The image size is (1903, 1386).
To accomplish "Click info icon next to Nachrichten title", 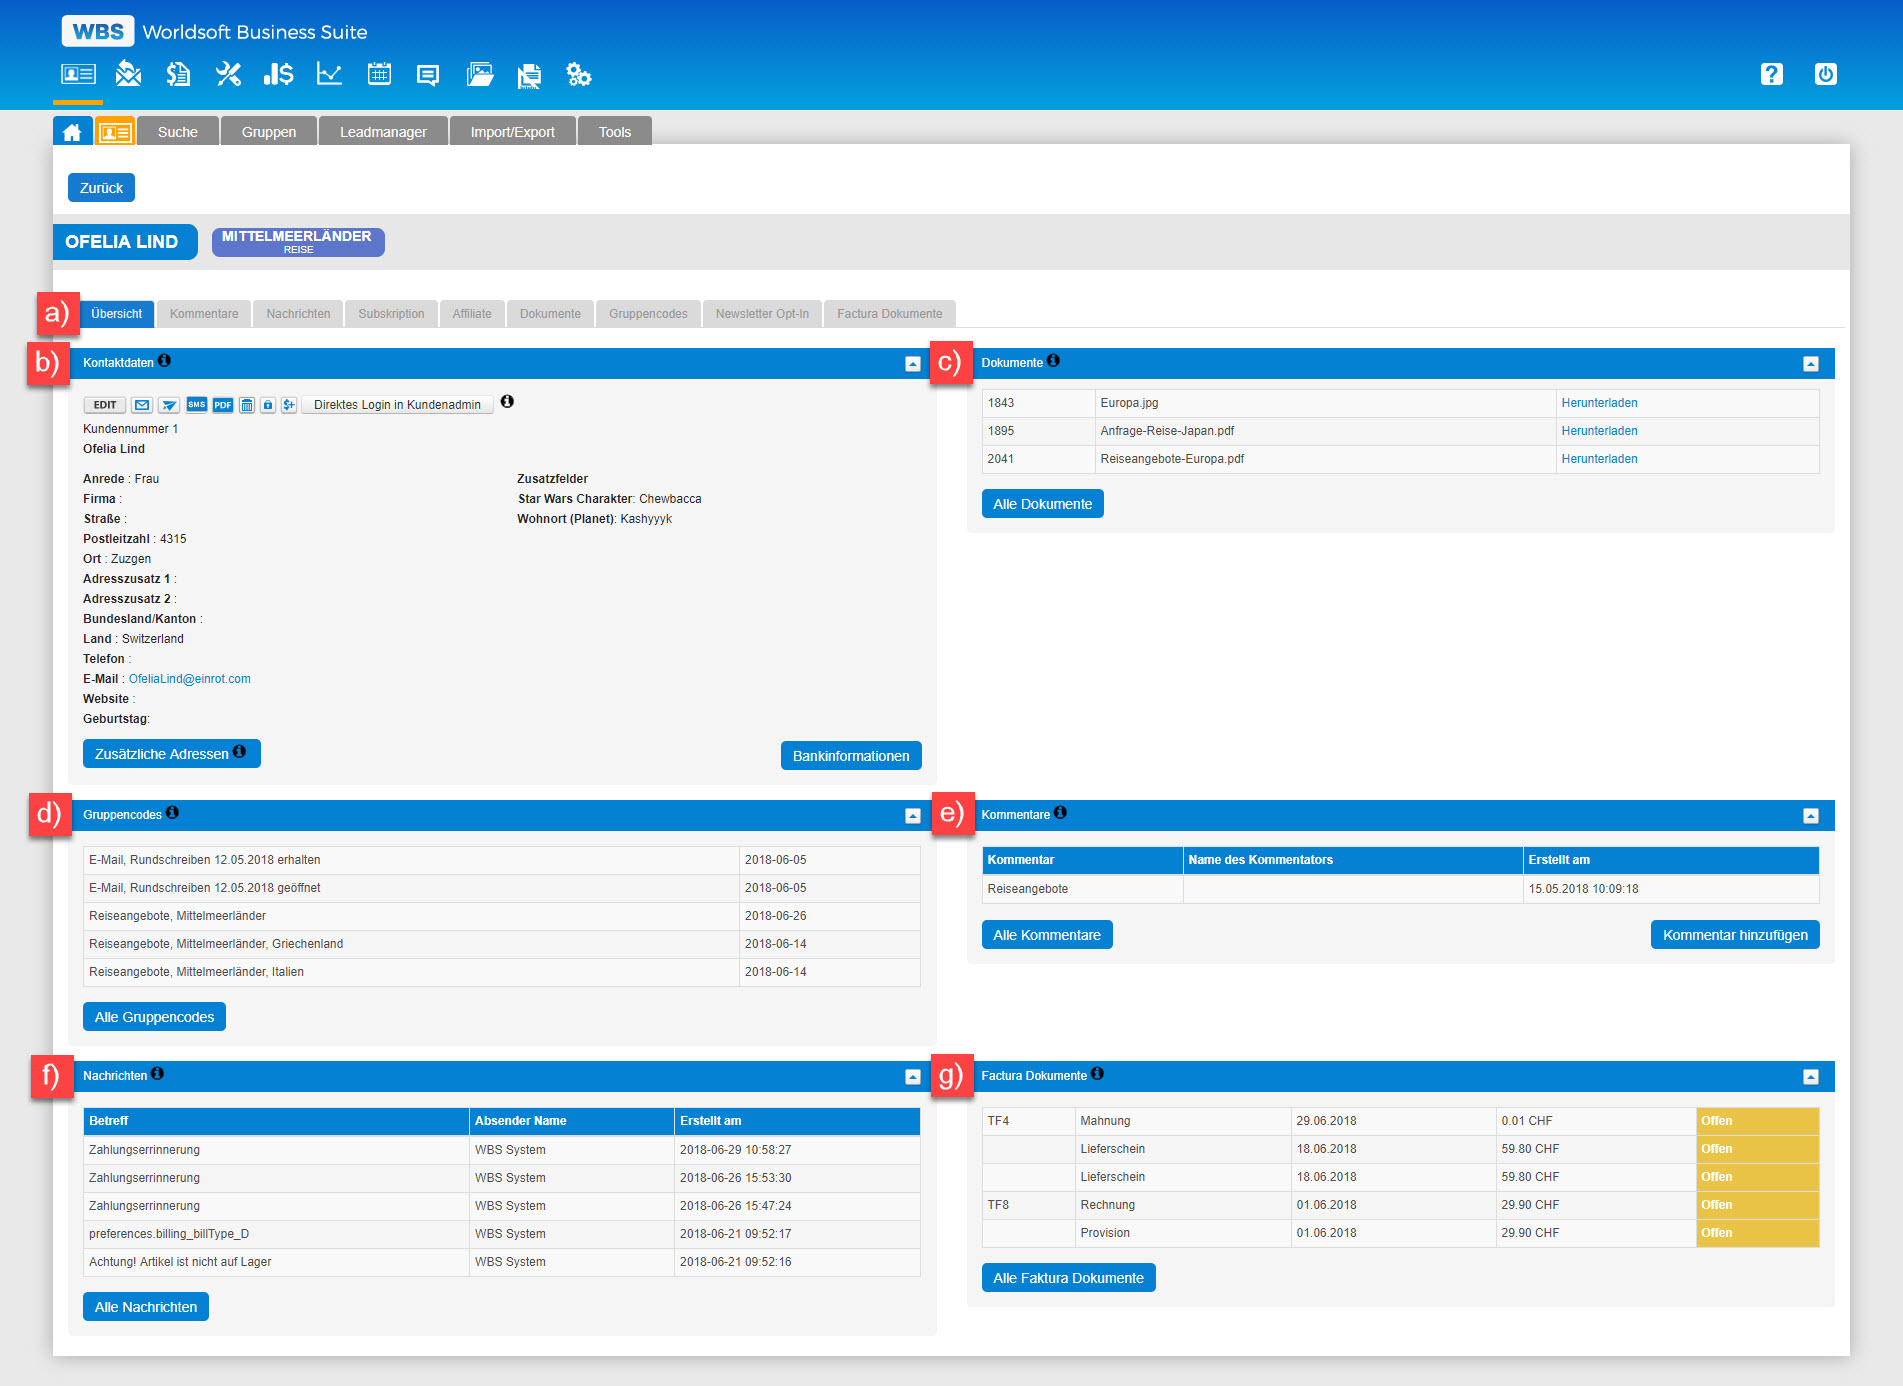I will click(157, 1074).
